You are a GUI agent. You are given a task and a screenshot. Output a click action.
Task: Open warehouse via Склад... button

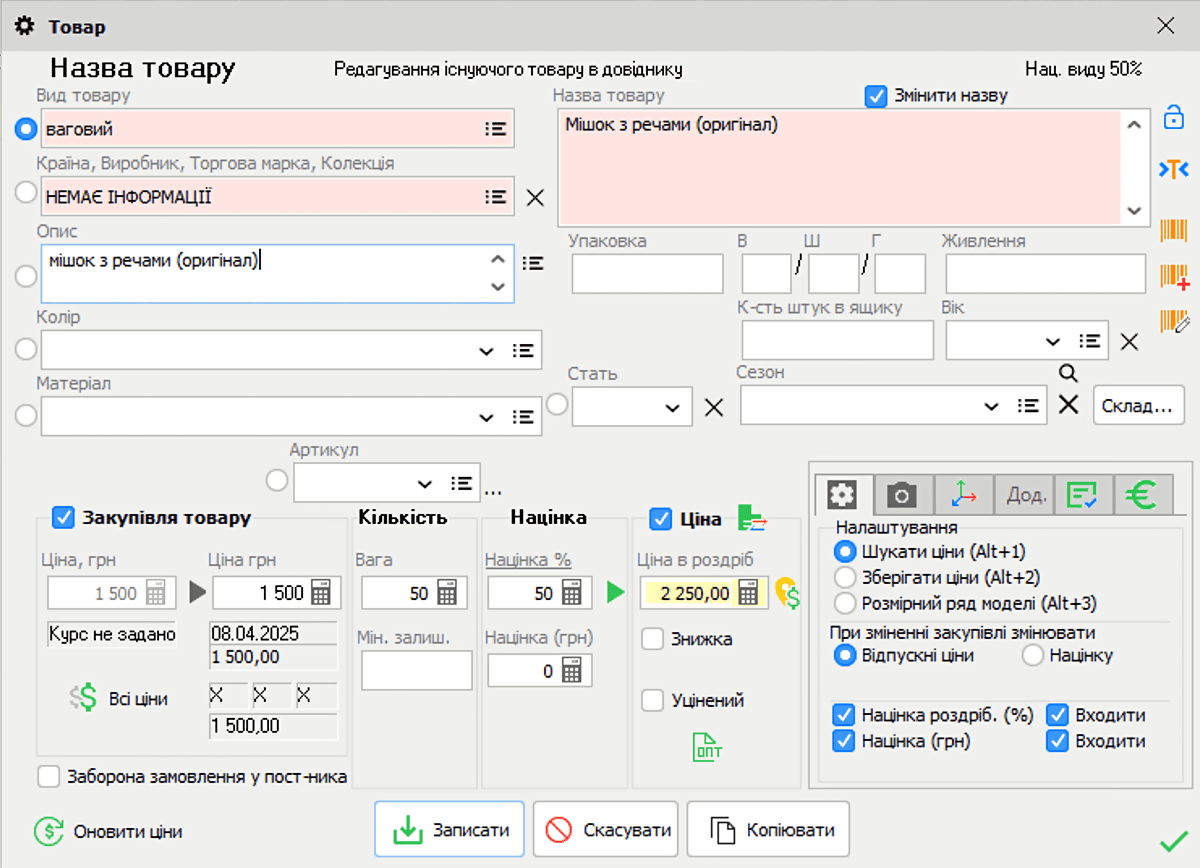(x=1138, y=405)
